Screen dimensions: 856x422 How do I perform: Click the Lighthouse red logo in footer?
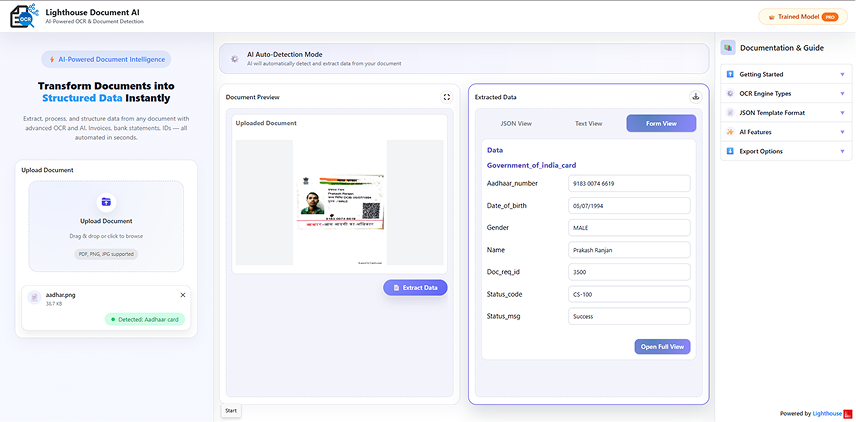[848, 414]
